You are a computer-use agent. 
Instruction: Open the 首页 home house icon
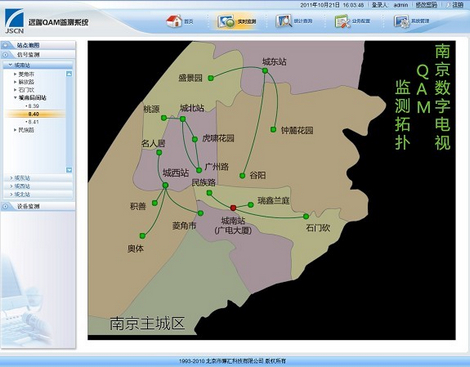174,21
